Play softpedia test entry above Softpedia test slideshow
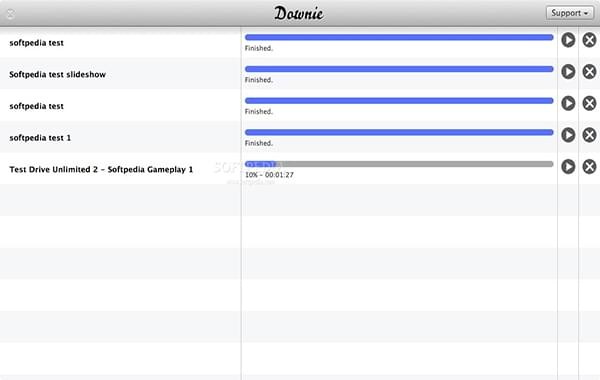The image size is (600, 380). 568,40
